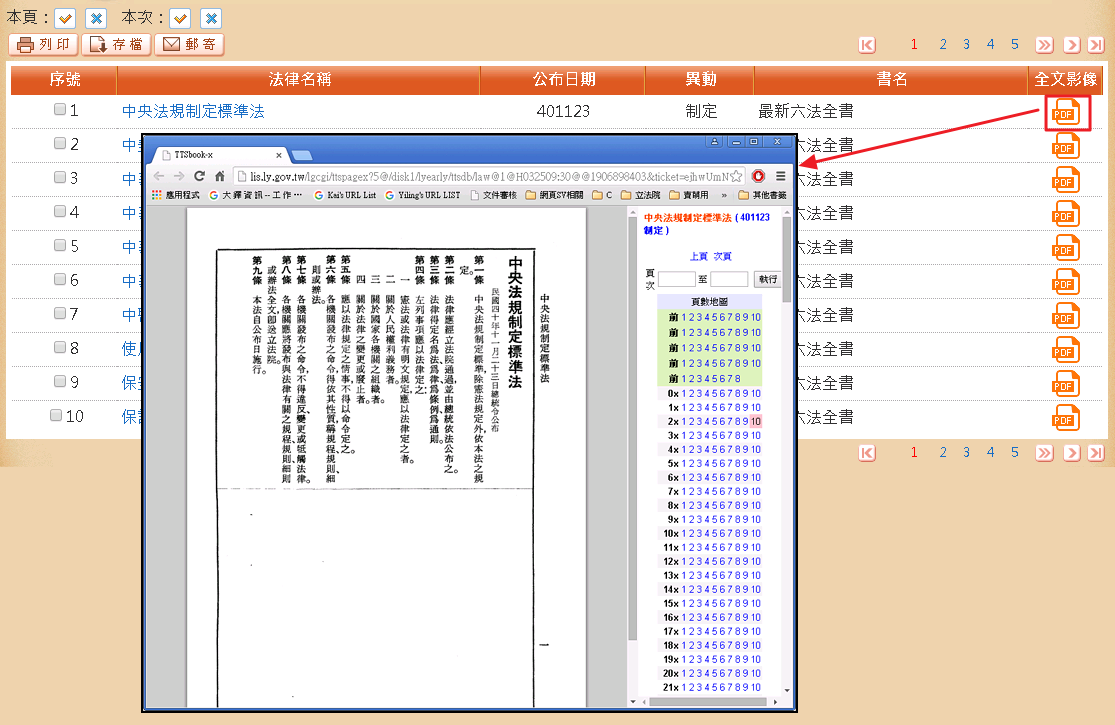This screenshot has height=725, width=1115.
Task: Go to page 3 in the top pager
Action: [x=966, y=45]
